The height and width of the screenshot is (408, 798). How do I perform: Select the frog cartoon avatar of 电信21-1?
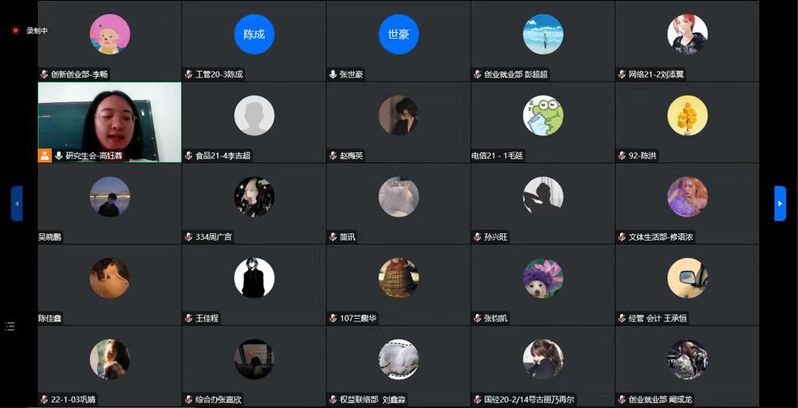pos(543,115)
